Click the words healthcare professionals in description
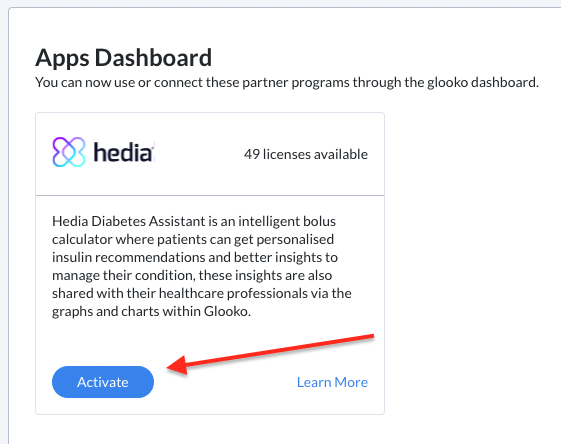 [233, 293]
